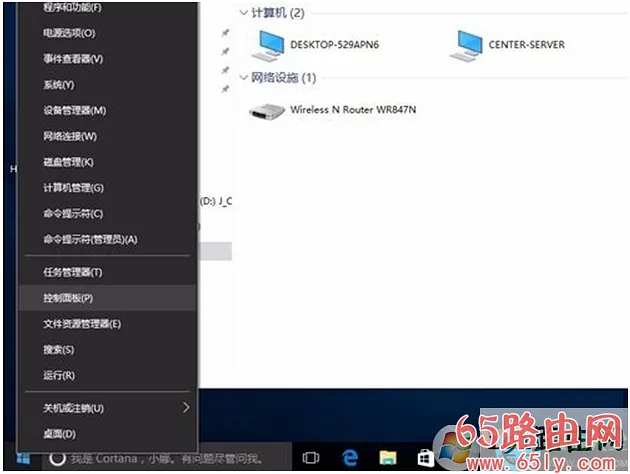Collapse the 计算机 (2) group
Viewport: 630px width, 474px height.
[244, 14]
